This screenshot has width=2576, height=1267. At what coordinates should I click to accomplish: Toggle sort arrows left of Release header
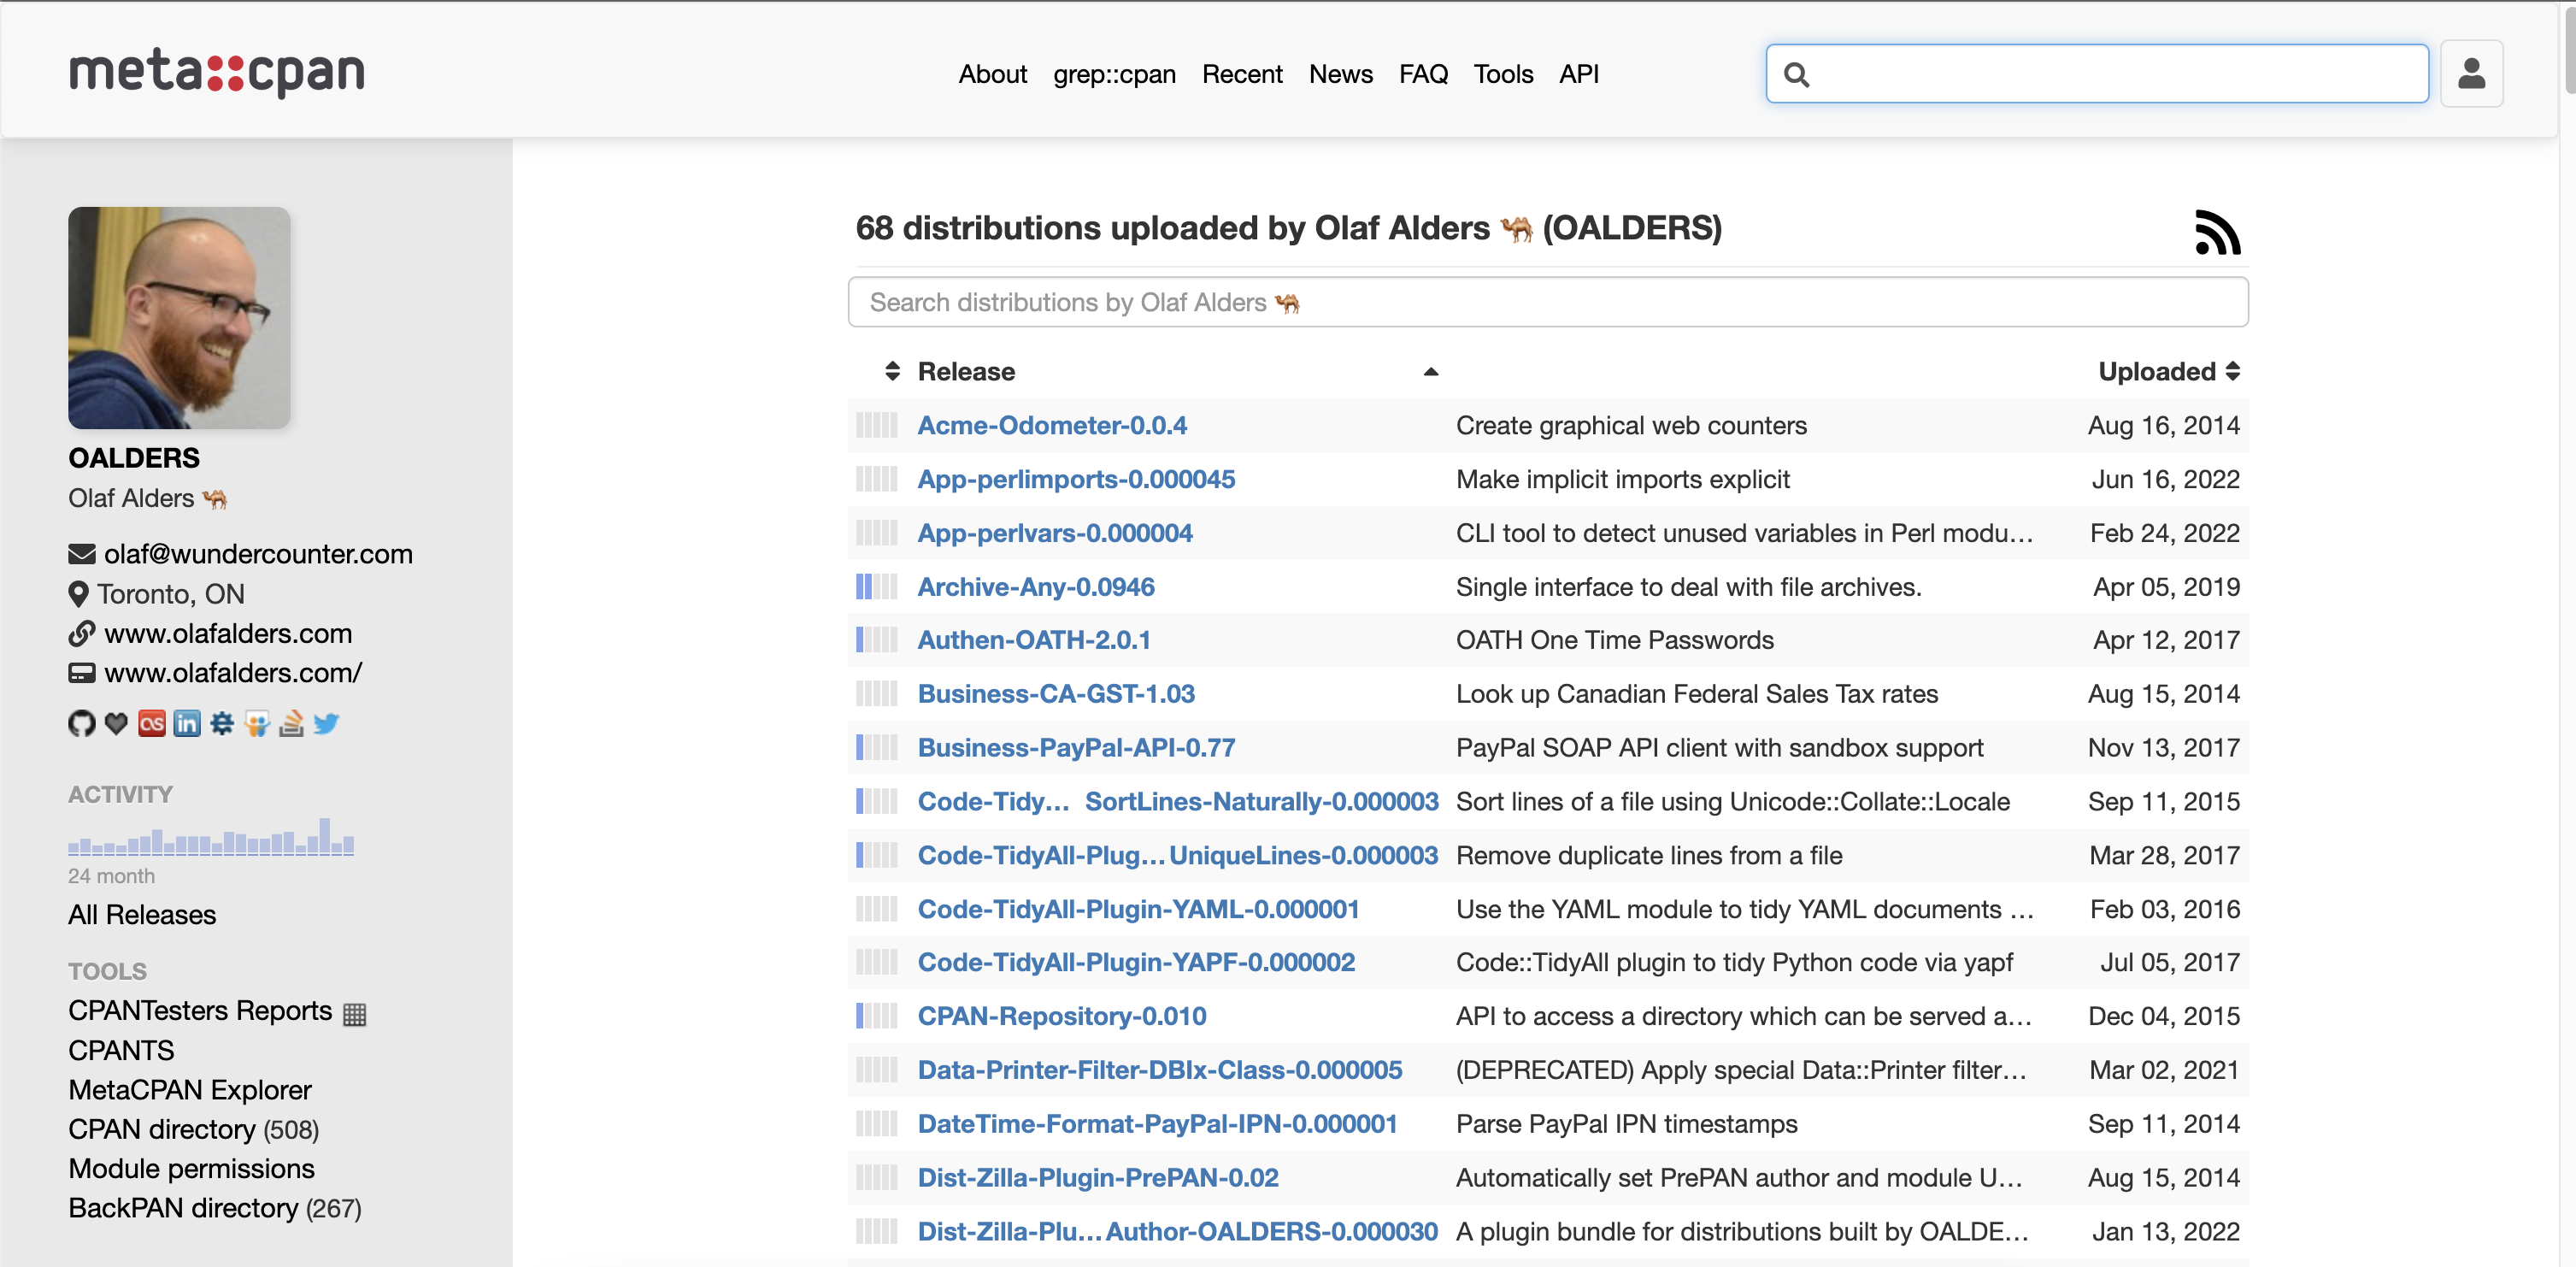892,371
